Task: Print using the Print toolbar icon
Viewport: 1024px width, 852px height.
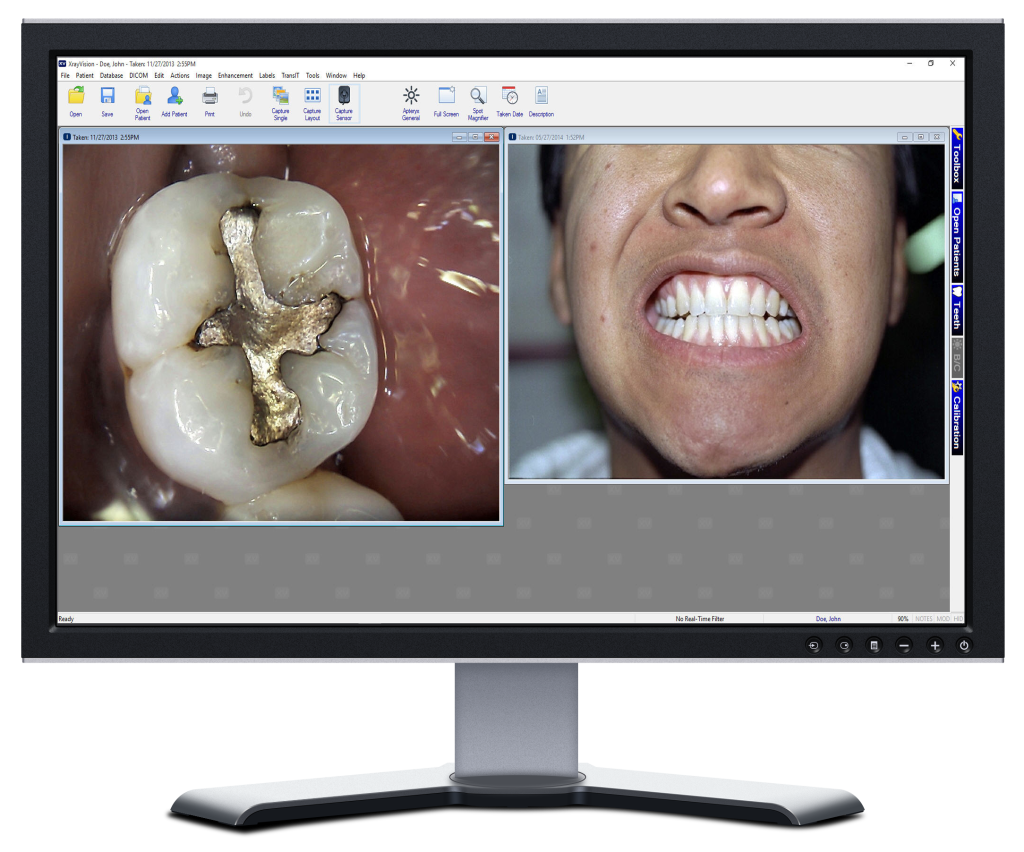Action: 210,97
